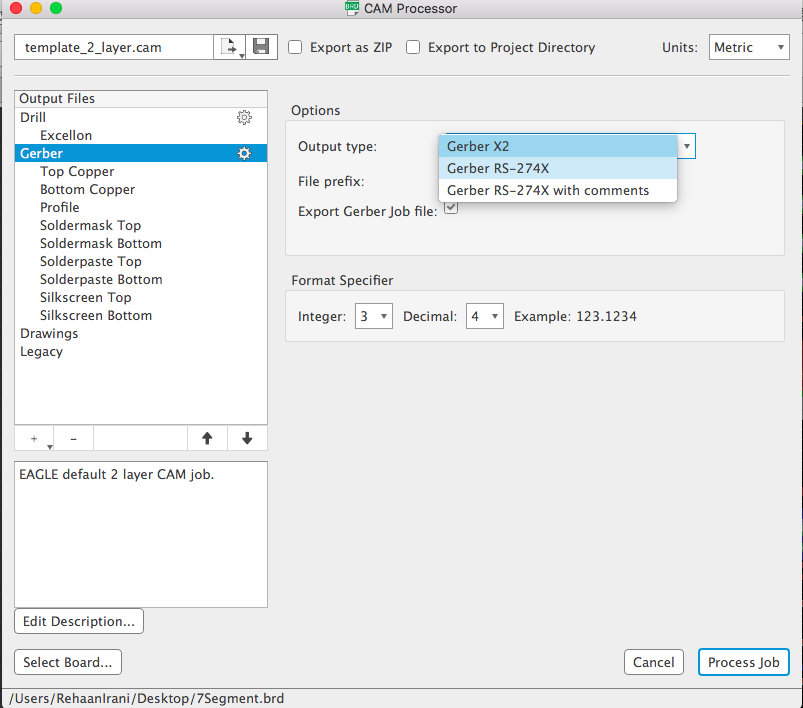Enable Export as ZIP checkbox

point(295,47)
